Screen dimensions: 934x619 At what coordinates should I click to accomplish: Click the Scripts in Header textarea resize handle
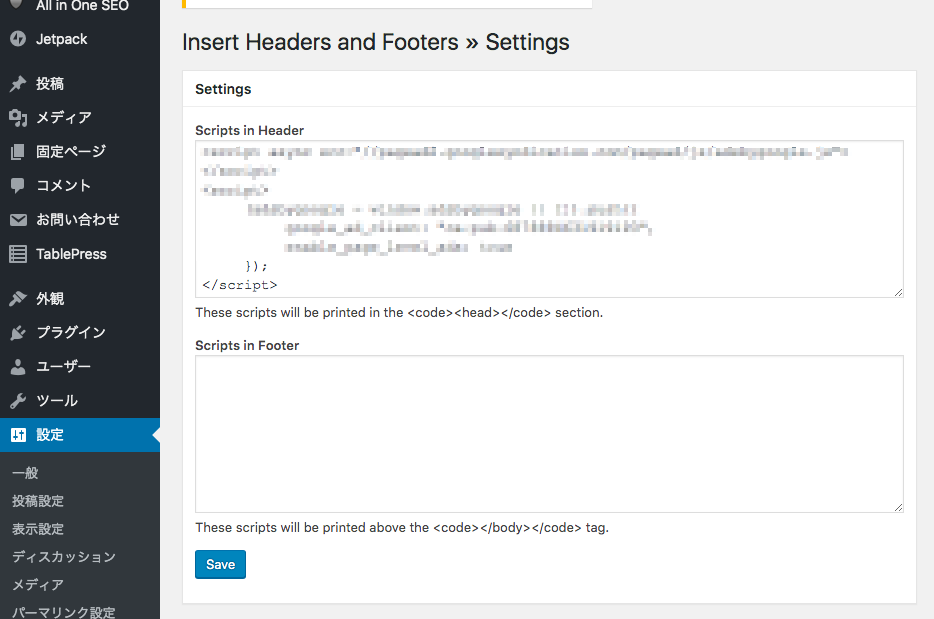[x=898, y=292]
